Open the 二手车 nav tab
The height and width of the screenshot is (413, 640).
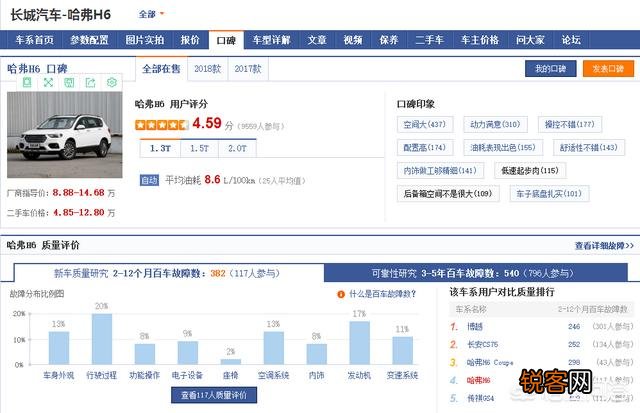pos(429,40)
